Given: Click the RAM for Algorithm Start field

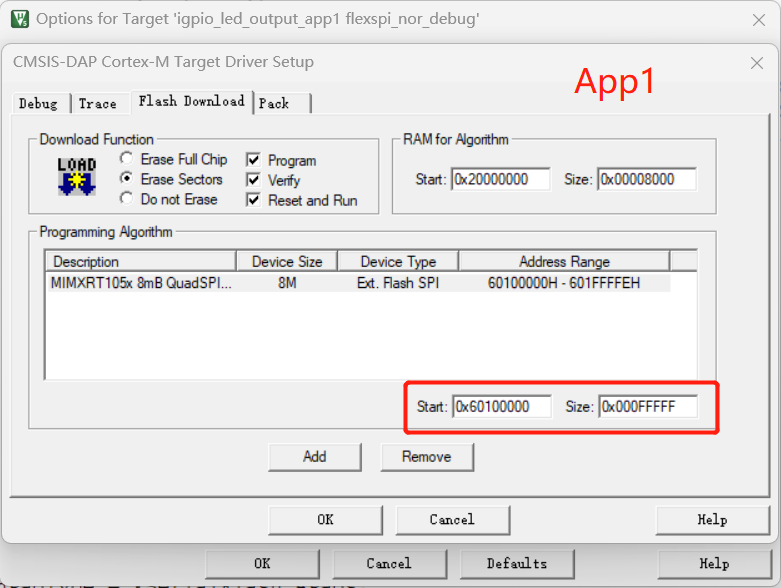Looking at the screenshot, I should coord(501,179).
